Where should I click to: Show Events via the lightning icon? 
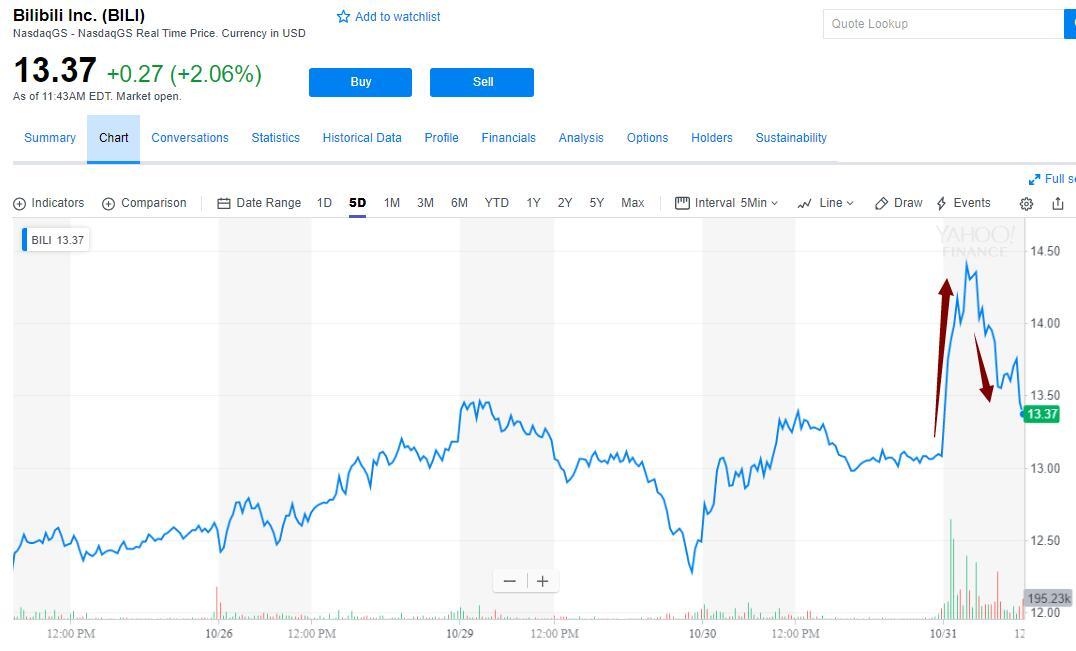(x=942, y=204)
